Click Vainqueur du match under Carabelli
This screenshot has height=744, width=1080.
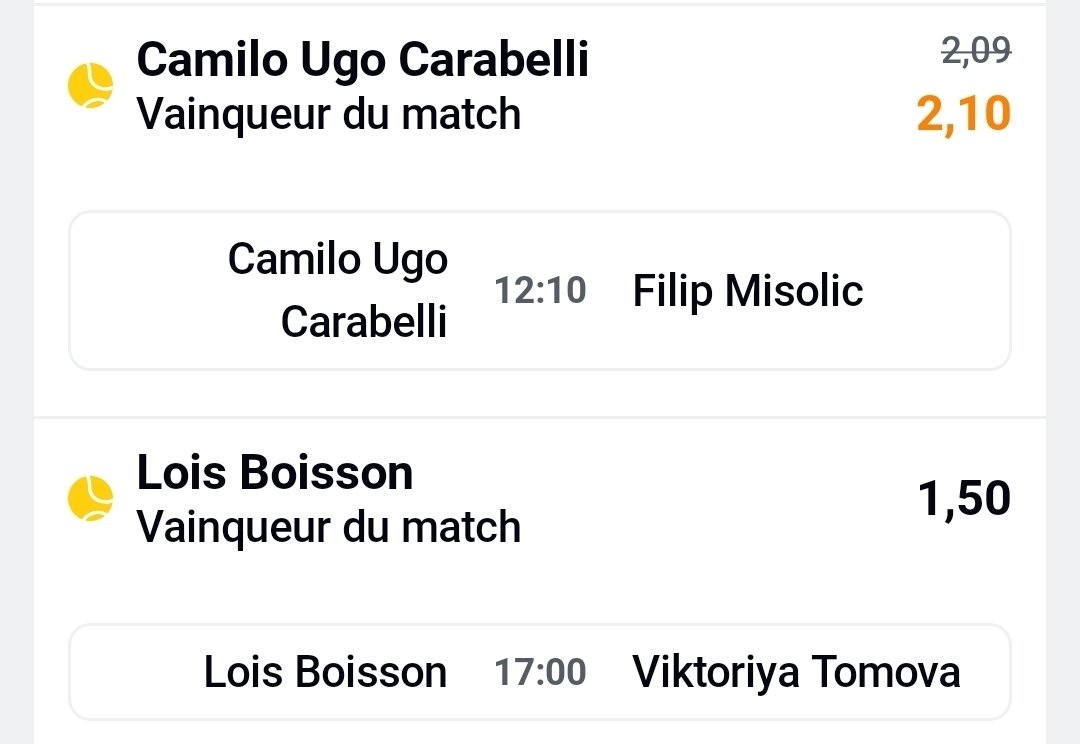(x=329, y=114)
